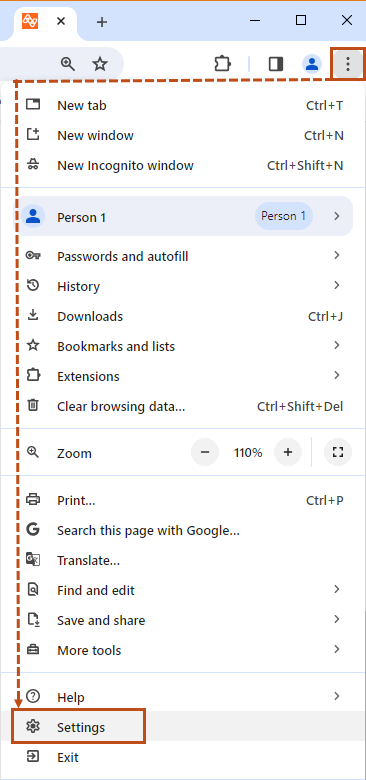Open the Bookmarks and lists submenu
The width and height of the screenshot is (366, 780).
tap(183, 346)
